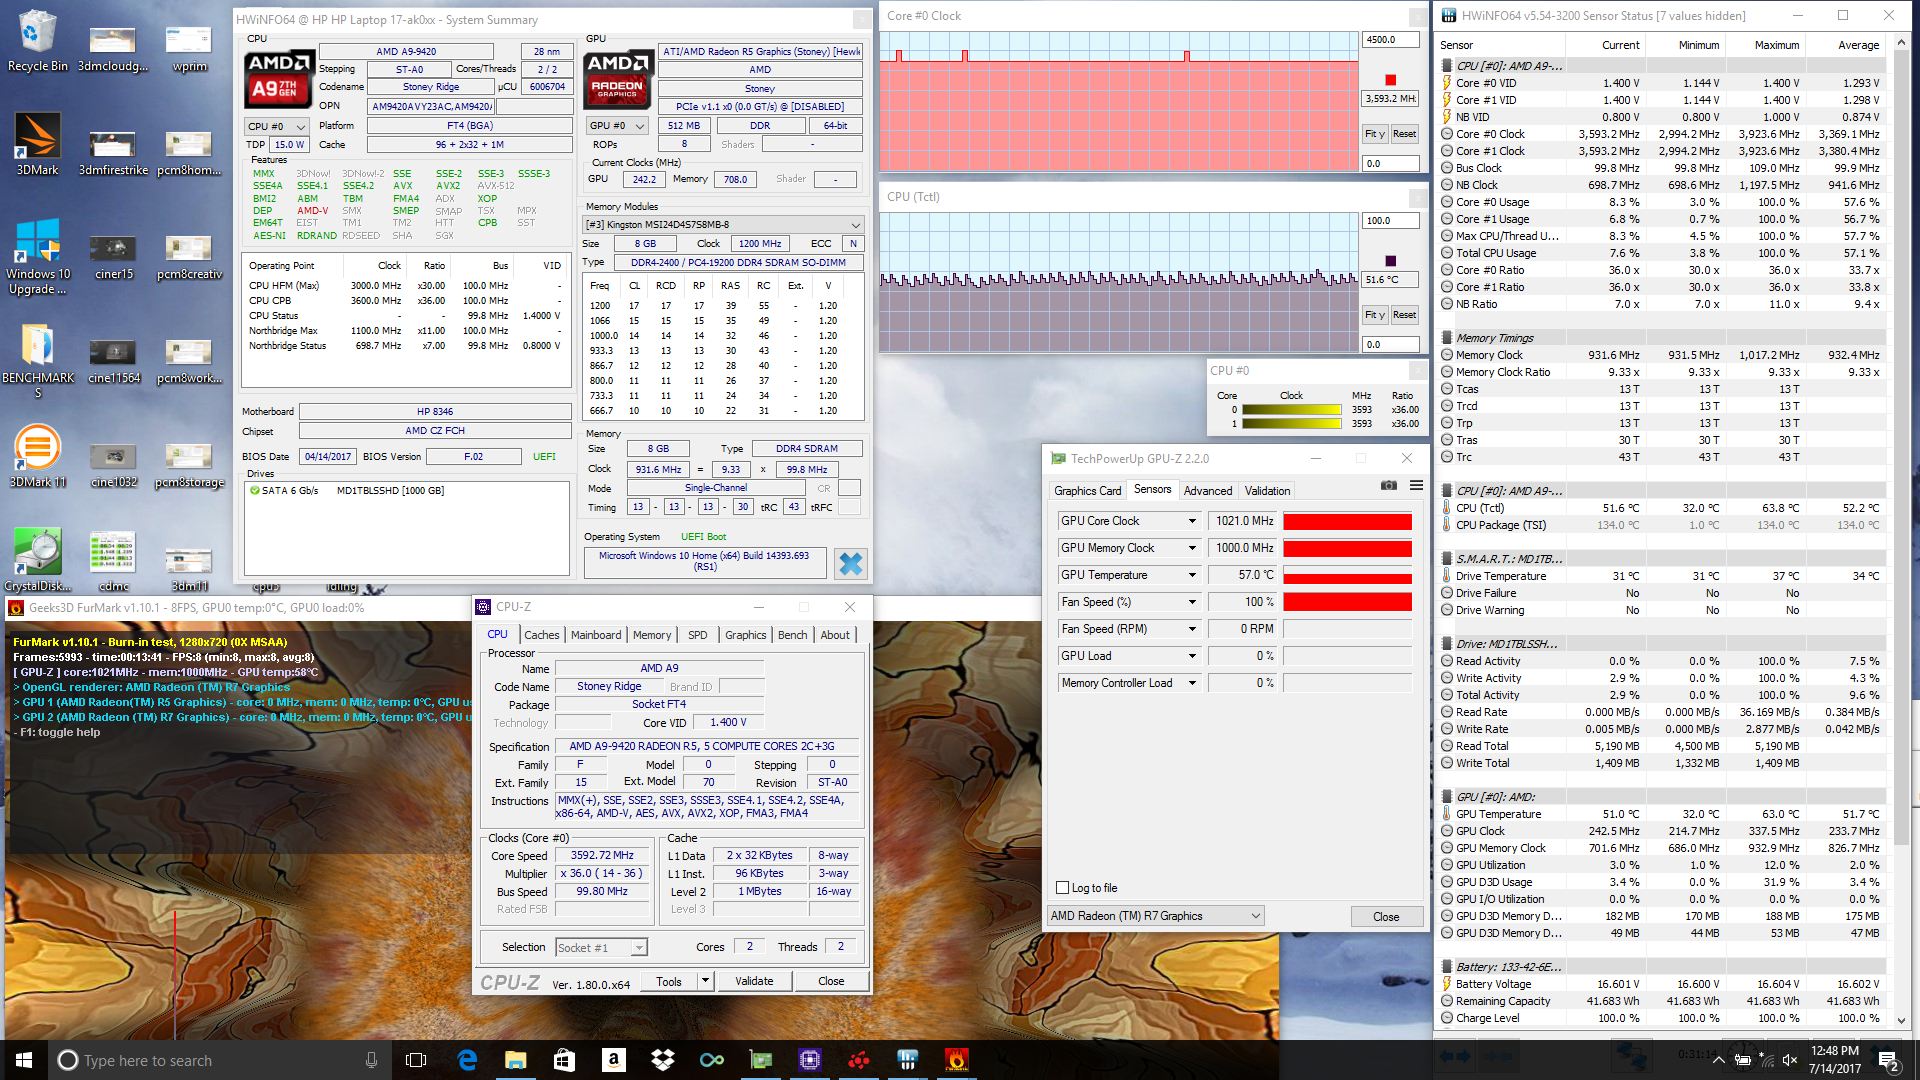
Task: Click the microphone icon in the search box
Action: pyautogui.click(x=371, y=1060)
